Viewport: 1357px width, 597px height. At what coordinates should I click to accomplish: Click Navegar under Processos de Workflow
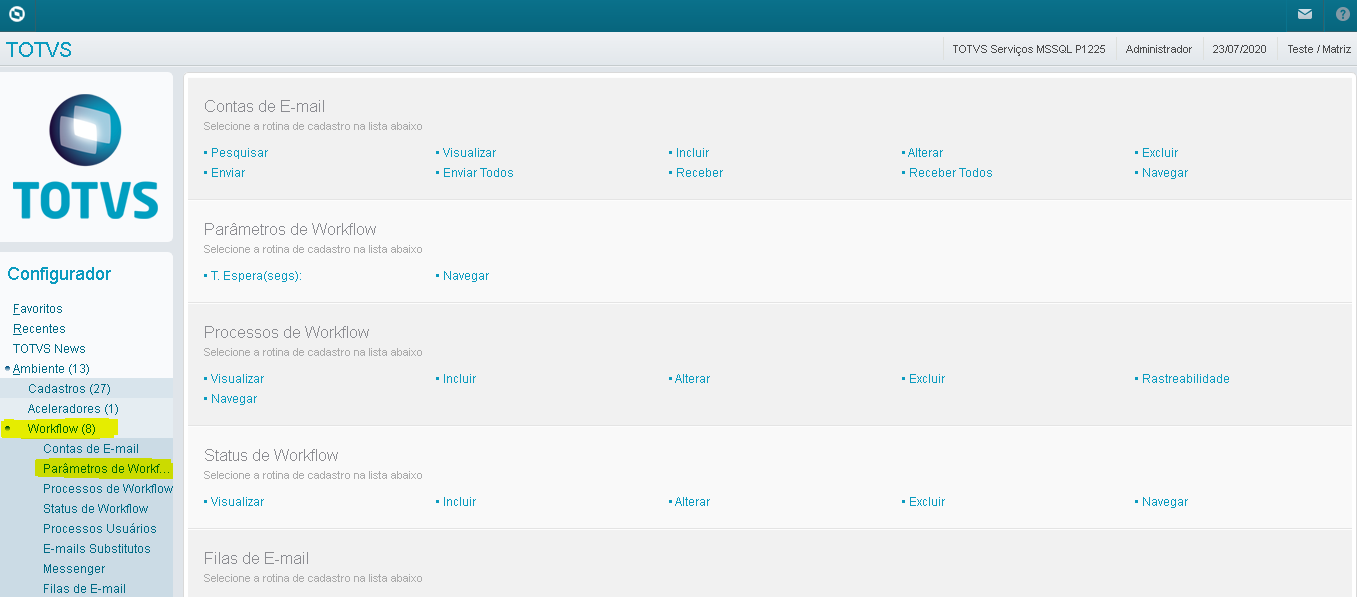coord(234,399)
